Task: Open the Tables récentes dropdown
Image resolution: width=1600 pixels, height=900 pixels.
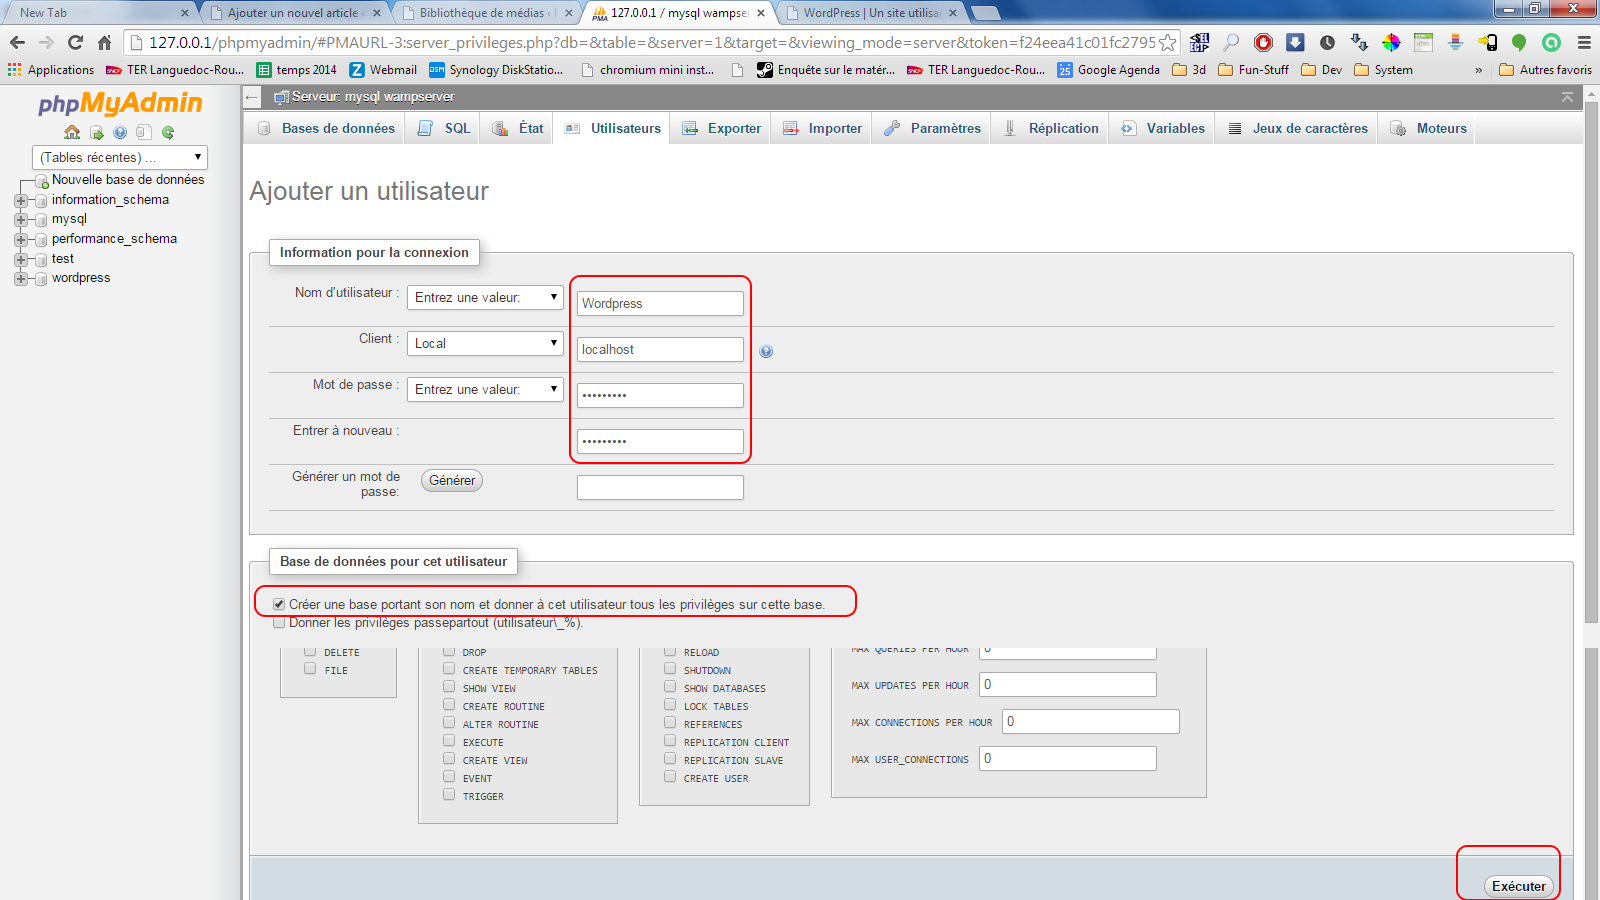Action: click(120, 157)
